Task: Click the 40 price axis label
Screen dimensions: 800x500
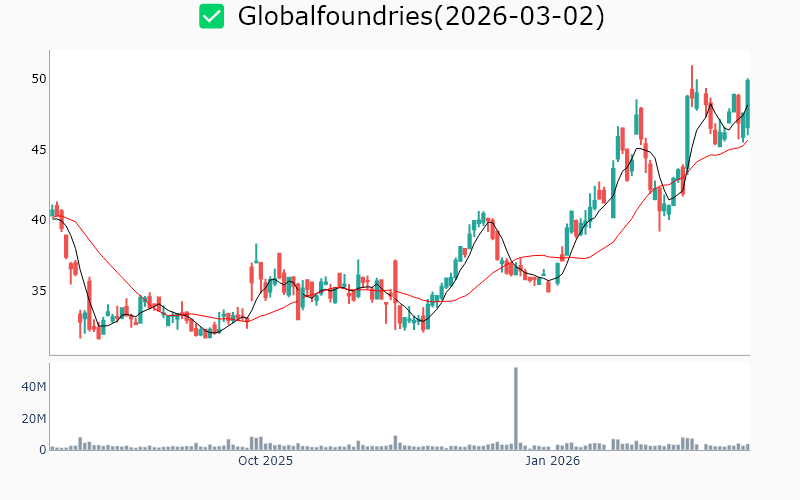Action: coord(39,220)
